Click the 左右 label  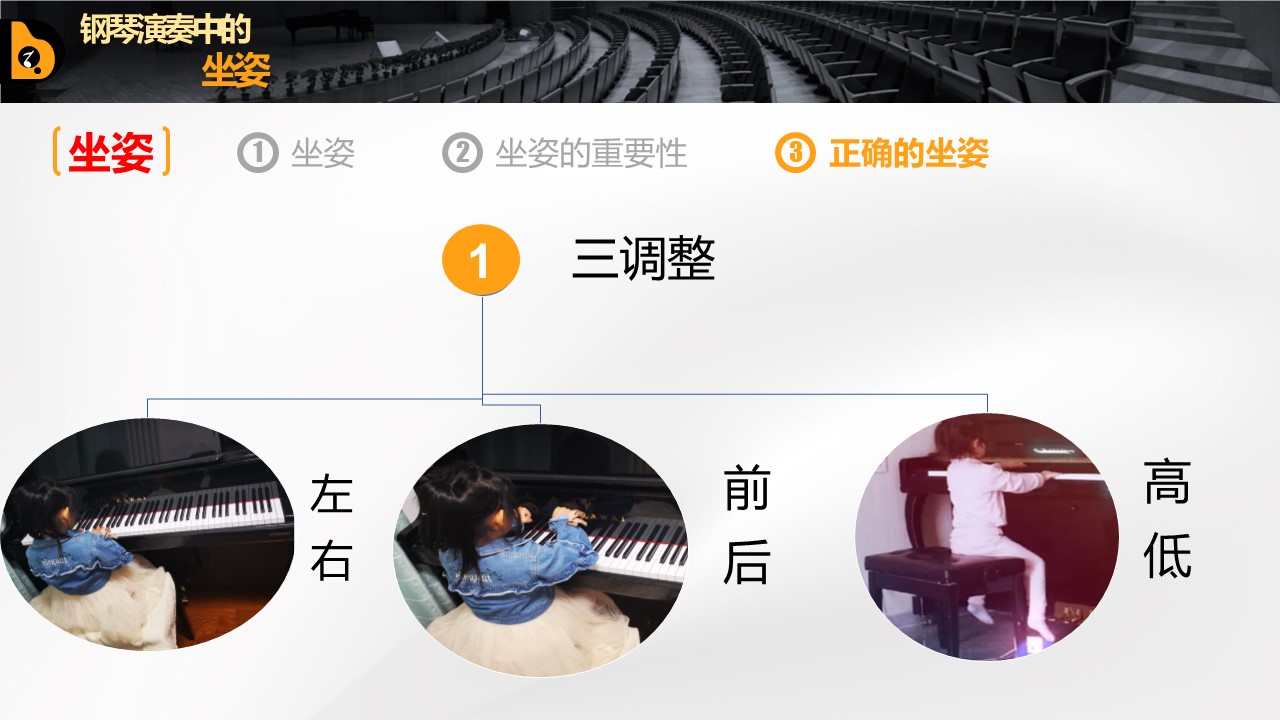[x=331, y=528]
